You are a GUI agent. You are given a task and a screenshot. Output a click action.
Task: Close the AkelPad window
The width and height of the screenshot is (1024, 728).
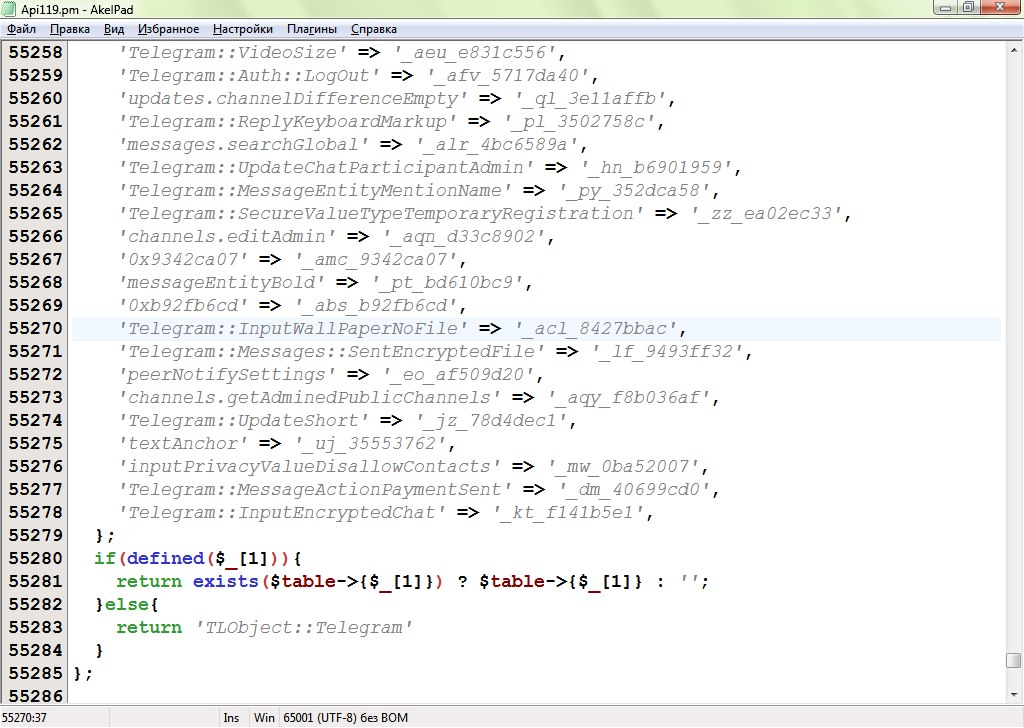coord(1000,7)
